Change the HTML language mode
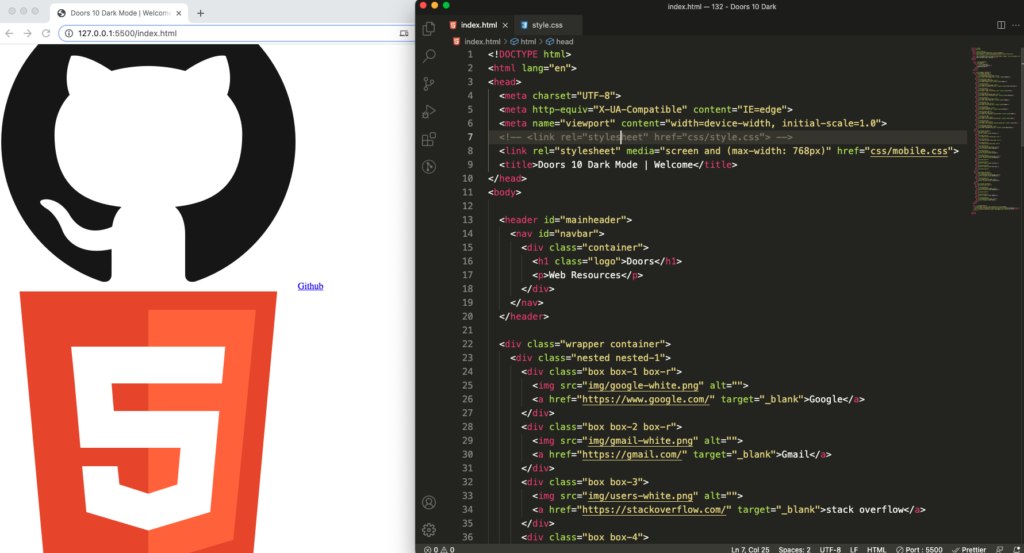 coord(876,549)
